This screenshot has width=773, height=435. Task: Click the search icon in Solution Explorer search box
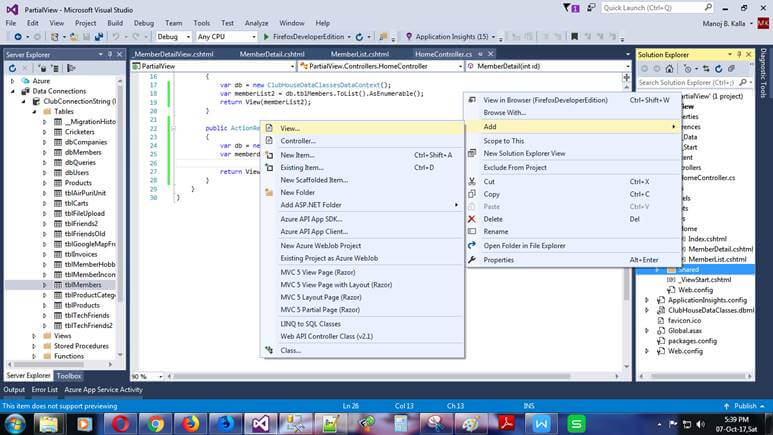[x=743, y=82]
